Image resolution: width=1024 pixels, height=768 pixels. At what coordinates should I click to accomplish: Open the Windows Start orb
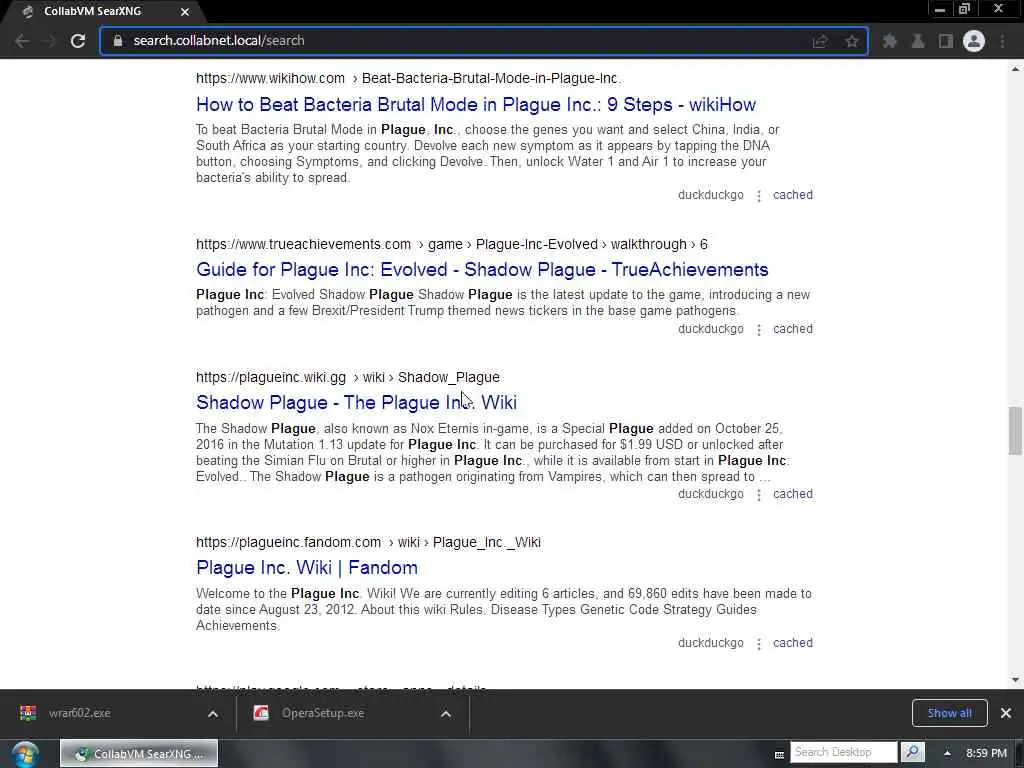24,754
